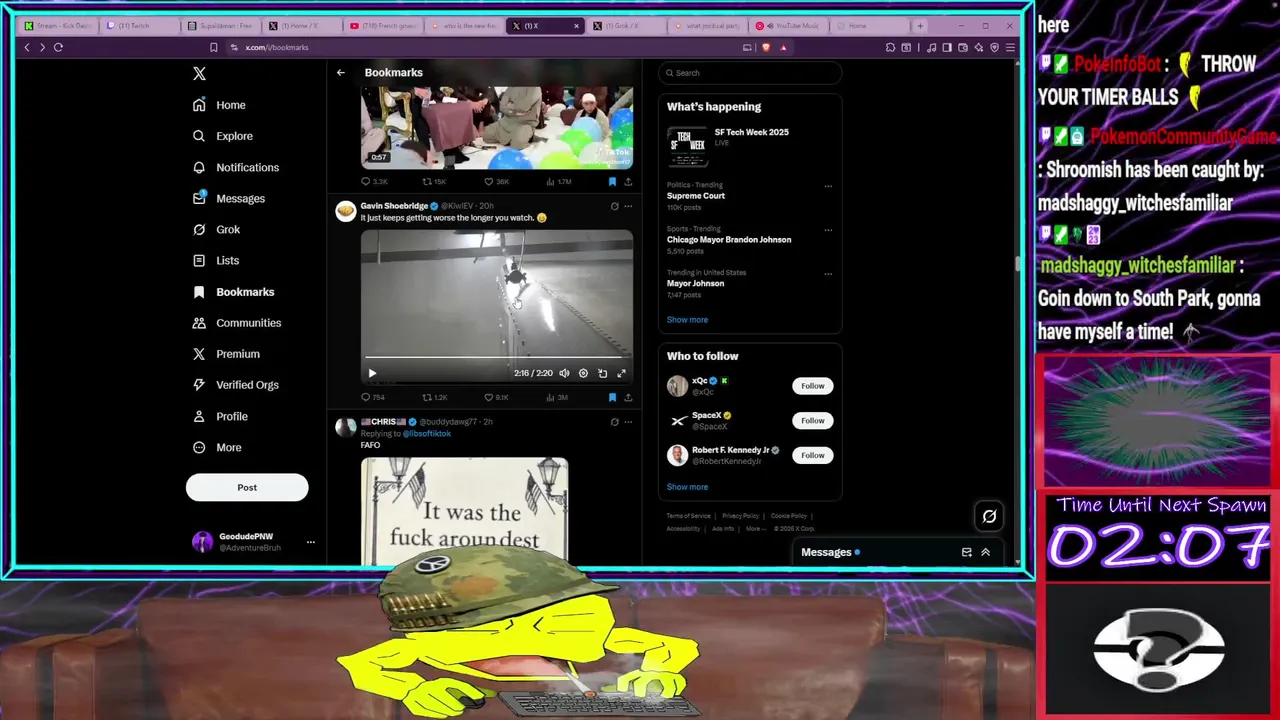Screen dimensions: 1280x720
Task: Click the Post button
Action: coord(247,487)
